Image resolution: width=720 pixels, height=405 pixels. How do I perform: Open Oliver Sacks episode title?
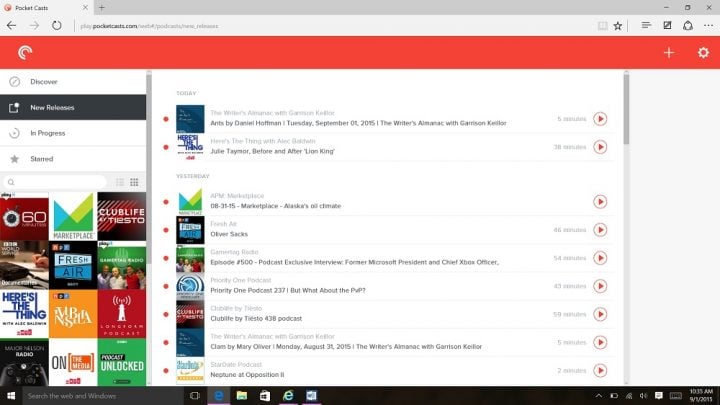[x=229, y=234]
